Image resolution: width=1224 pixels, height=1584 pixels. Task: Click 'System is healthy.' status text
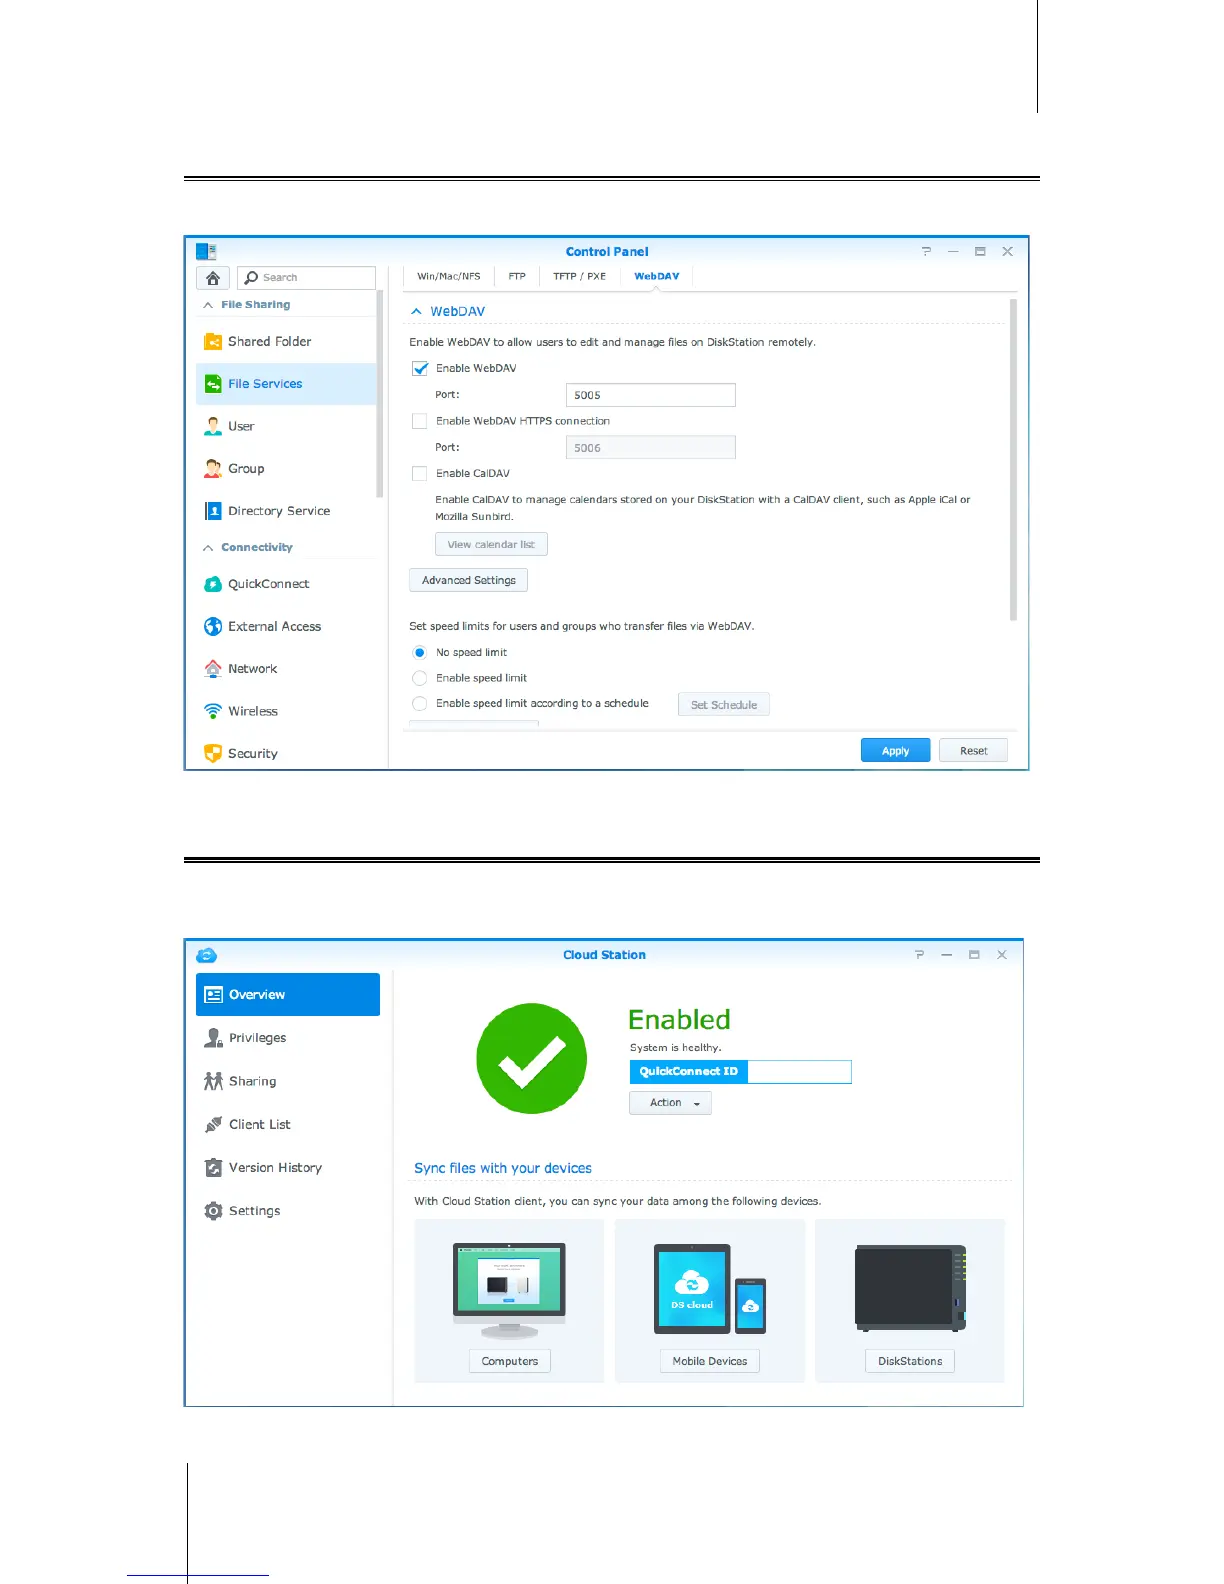click(x=675, y=1048)
